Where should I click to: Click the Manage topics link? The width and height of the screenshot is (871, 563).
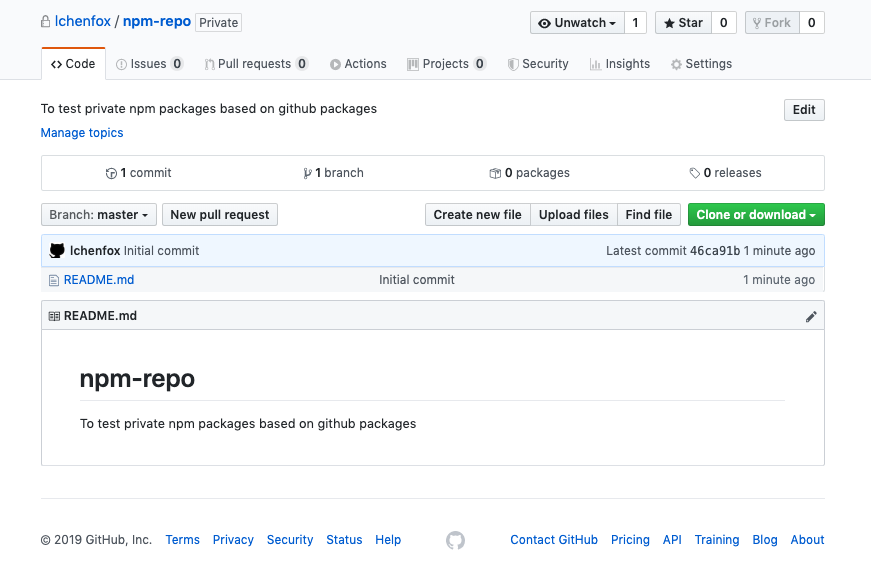tap(82, 133)
